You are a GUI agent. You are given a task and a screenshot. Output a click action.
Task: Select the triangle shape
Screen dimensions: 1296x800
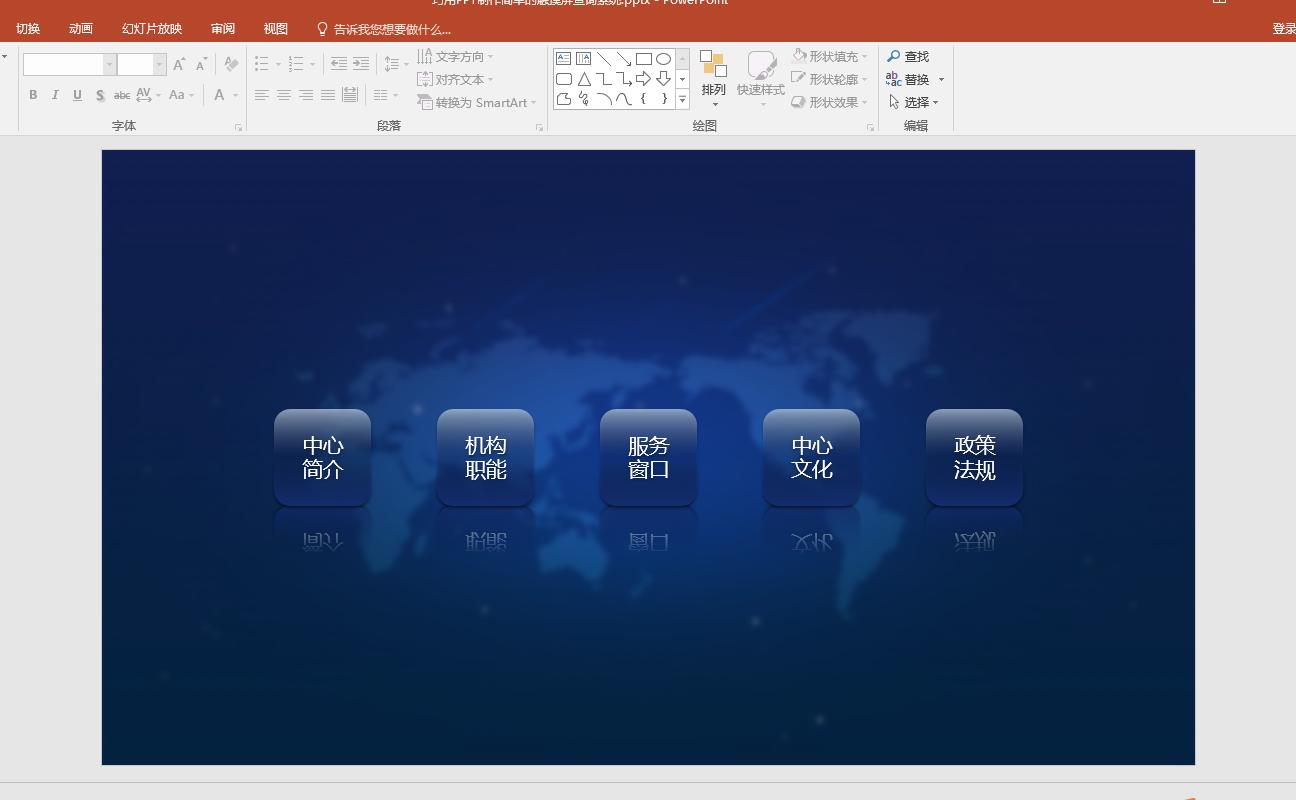pos(584,79)
